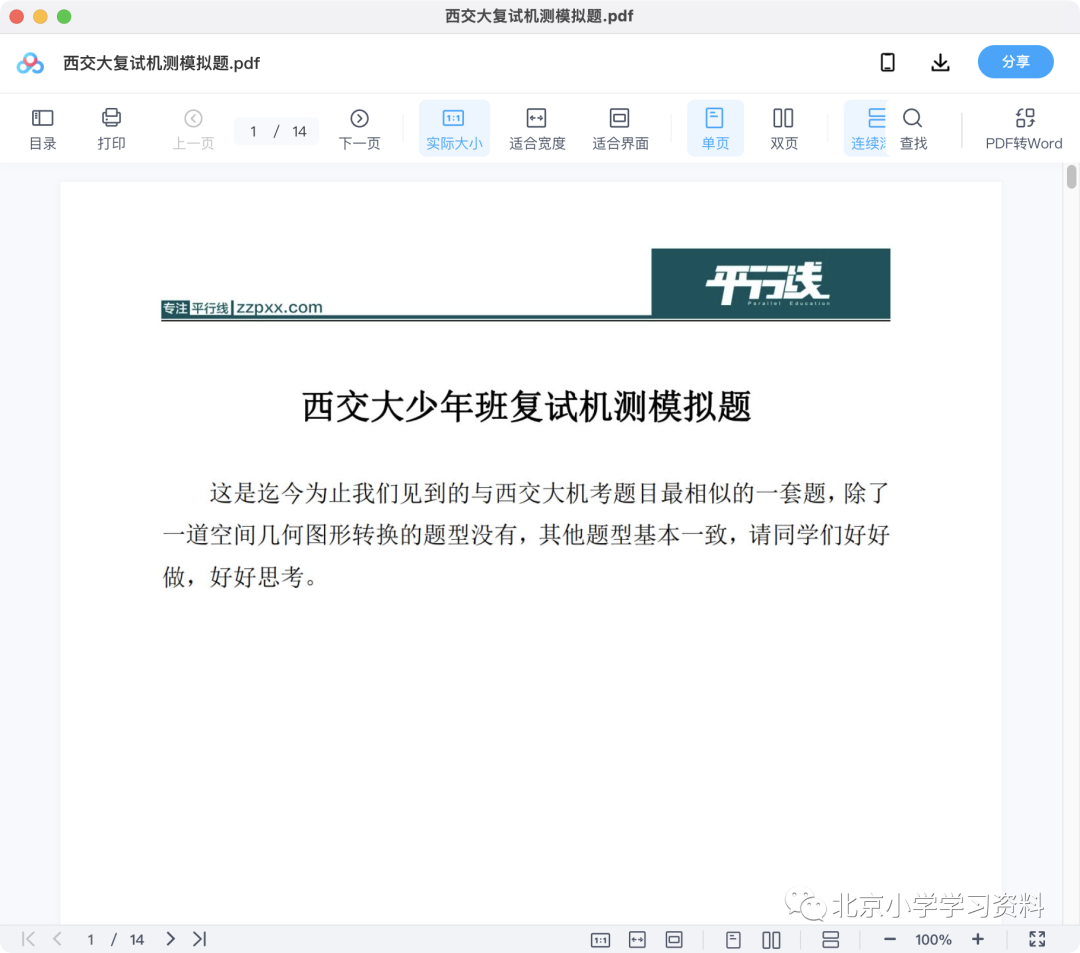Switch to 双页 double page mode
This screenshot has width=1080, height=953.
pos(784,129)
